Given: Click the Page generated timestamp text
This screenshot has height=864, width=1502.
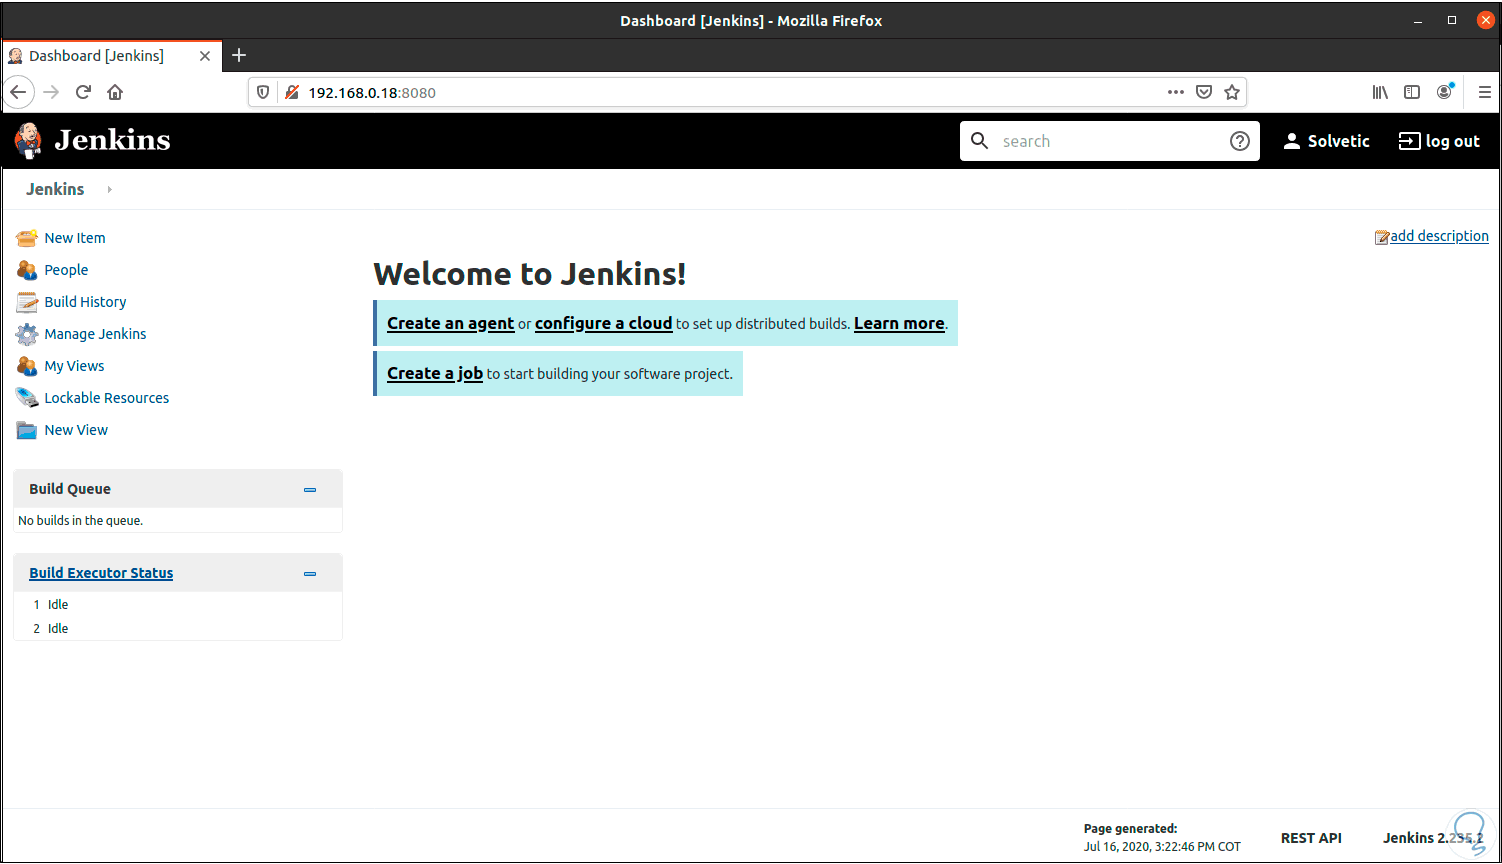Looking at the screenshot, I should click(x=1162, y=838).
